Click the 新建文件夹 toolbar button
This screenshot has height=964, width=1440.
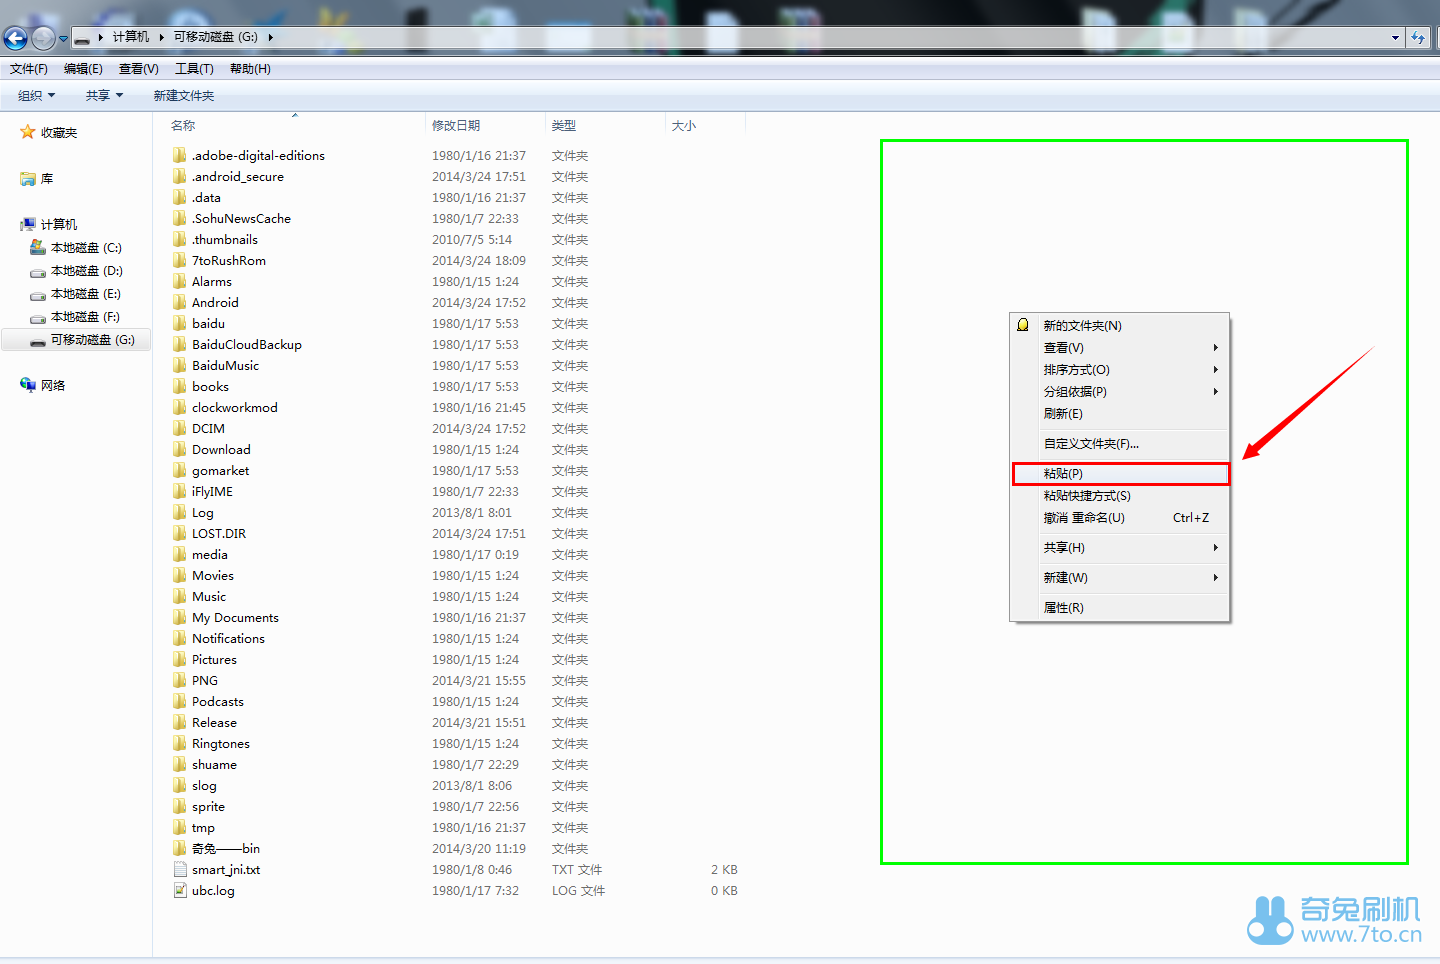184,96
